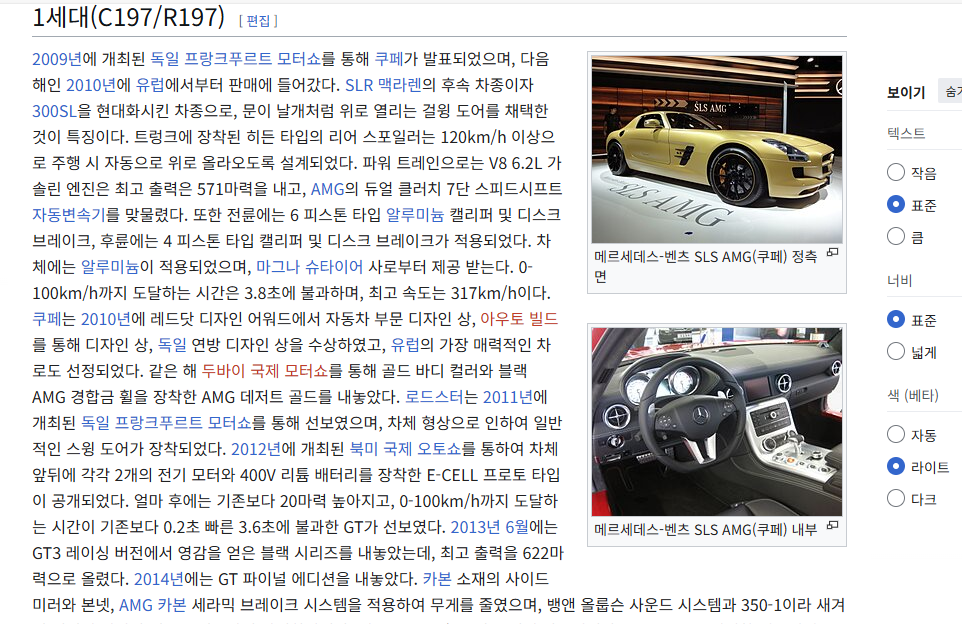This screenshot has width=962, height=624.
Task: Click the 편집 section edit link
Action: 258,21
